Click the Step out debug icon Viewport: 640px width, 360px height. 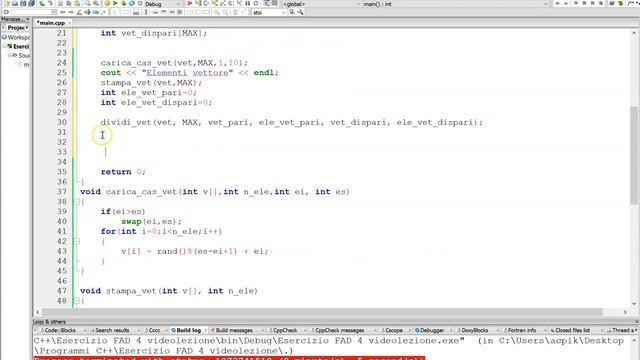223,3
